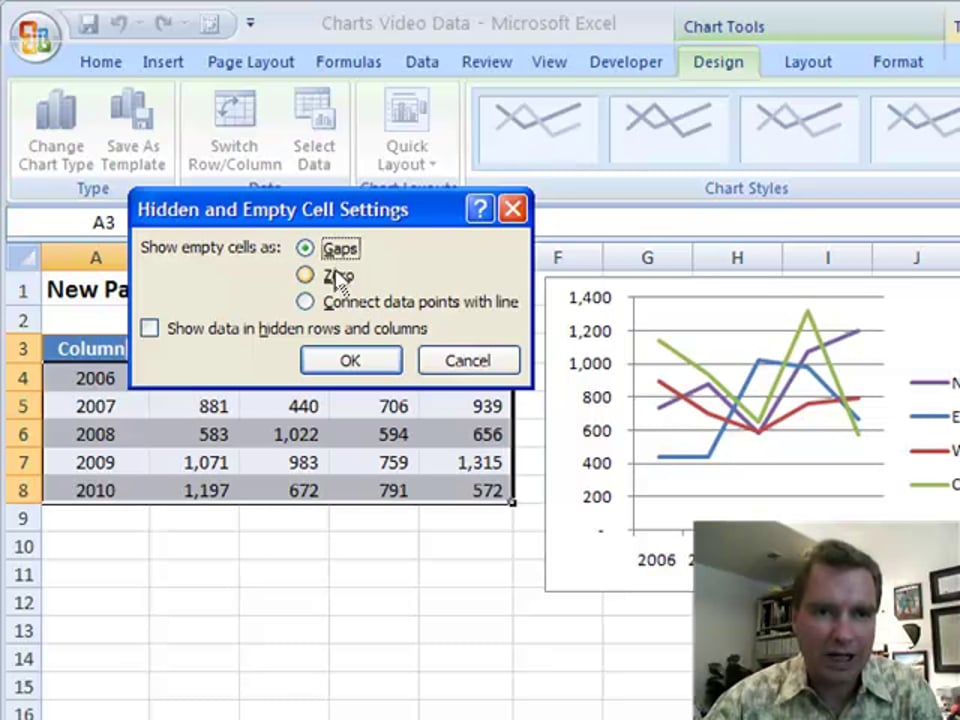960x720 pixels.
Task: Click cell containing 594
Action: (375, 434)
